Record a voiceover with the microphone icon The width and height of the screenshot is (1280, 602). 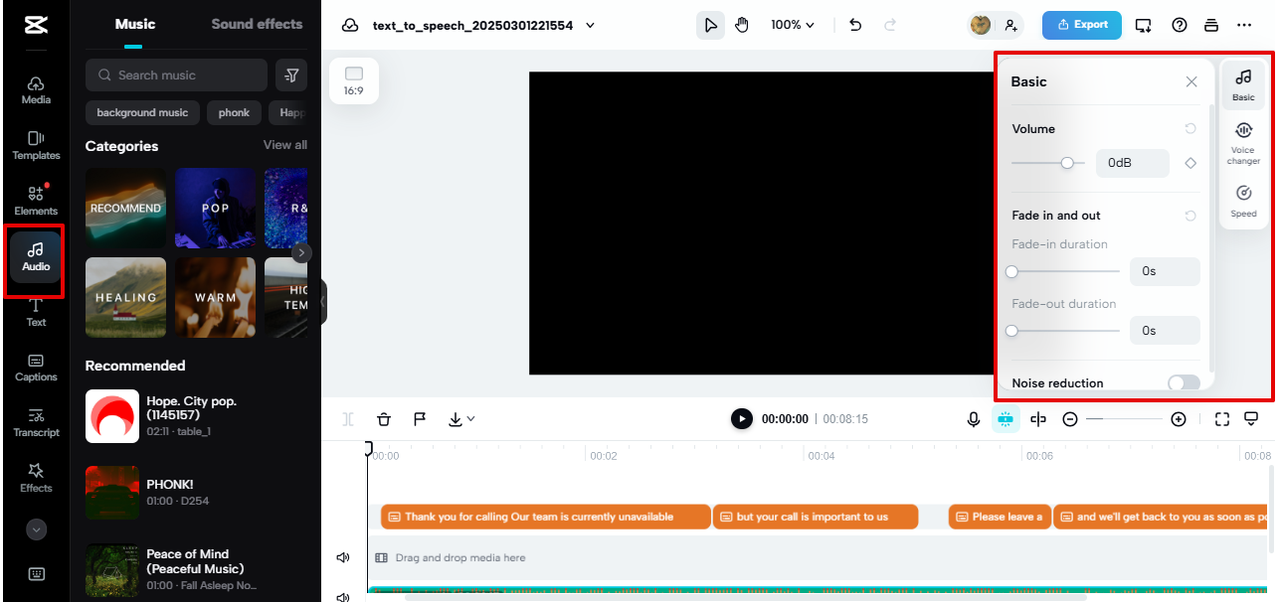click(x=973, y=418)
